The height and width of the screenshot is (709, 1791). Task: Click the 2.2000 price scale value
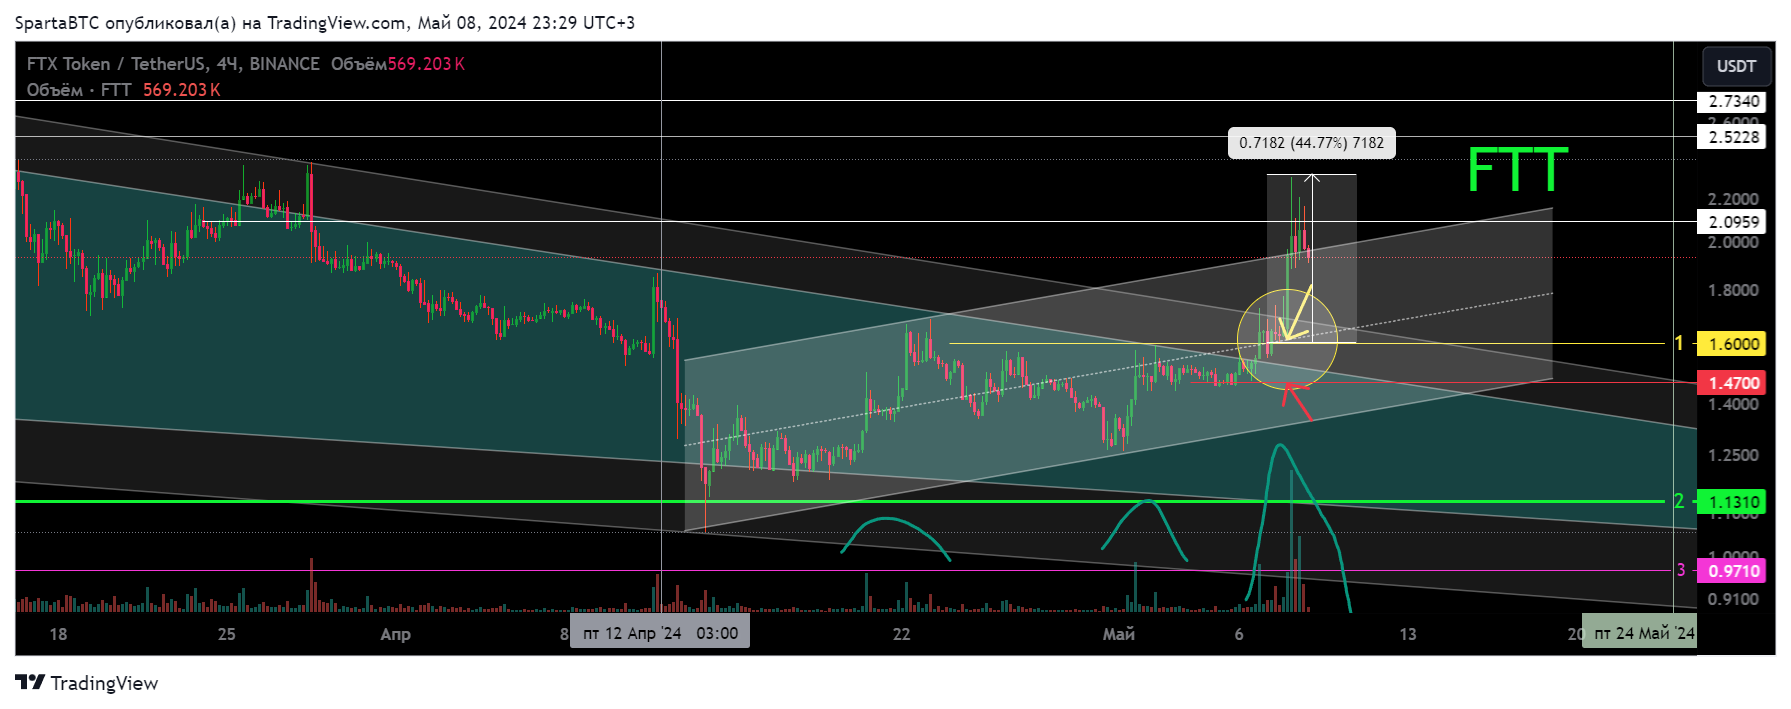point(1733,199)
